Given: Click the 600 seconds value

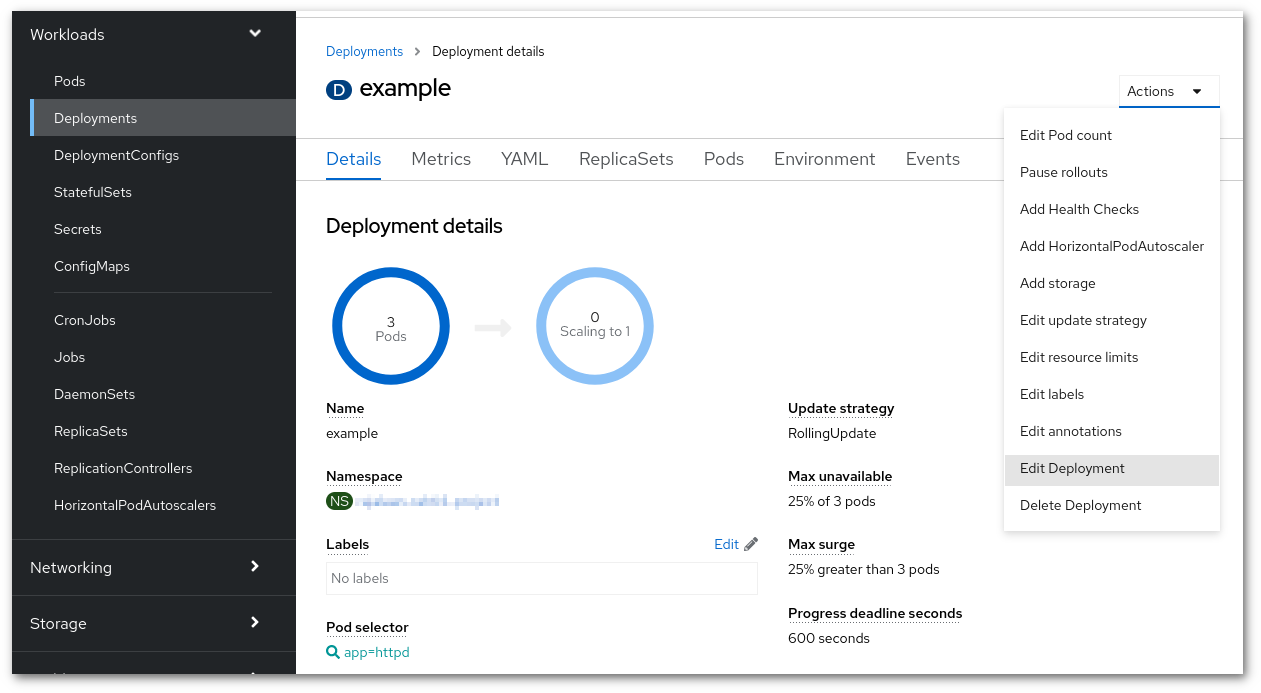Looking at the screenshot, I should click(829, 638).
